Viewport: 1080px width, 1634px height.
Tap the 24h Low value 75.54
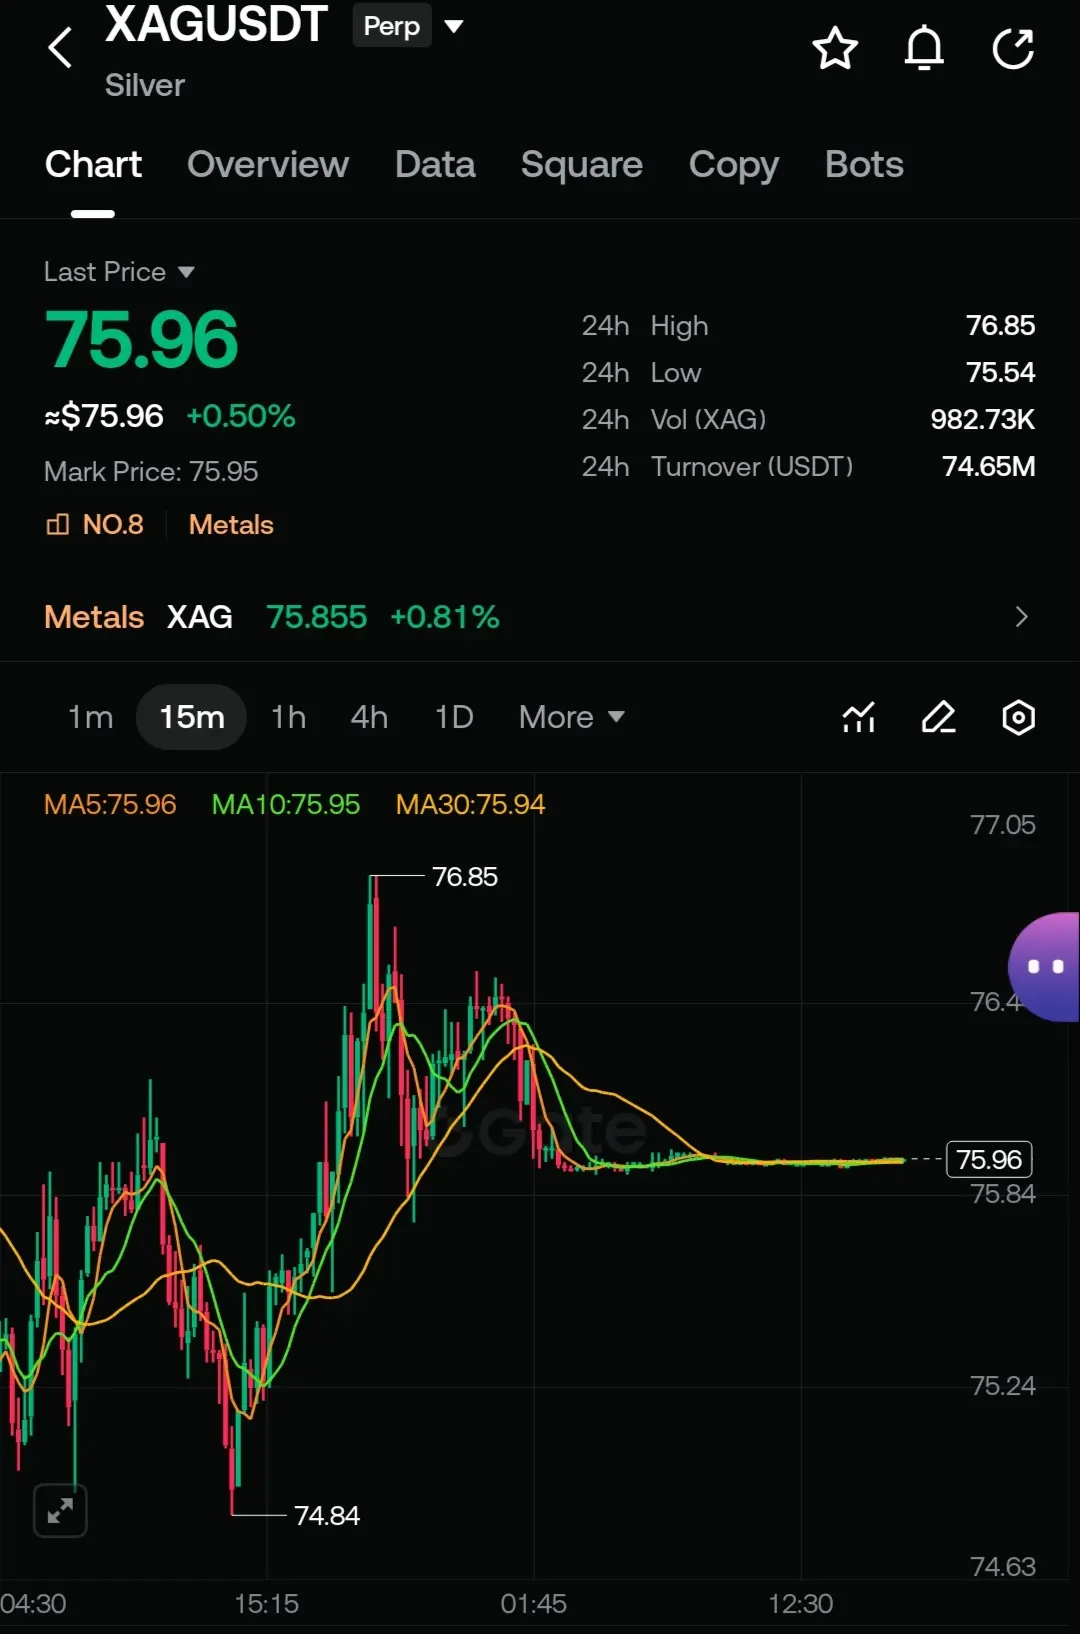[x=1001, y=372]
